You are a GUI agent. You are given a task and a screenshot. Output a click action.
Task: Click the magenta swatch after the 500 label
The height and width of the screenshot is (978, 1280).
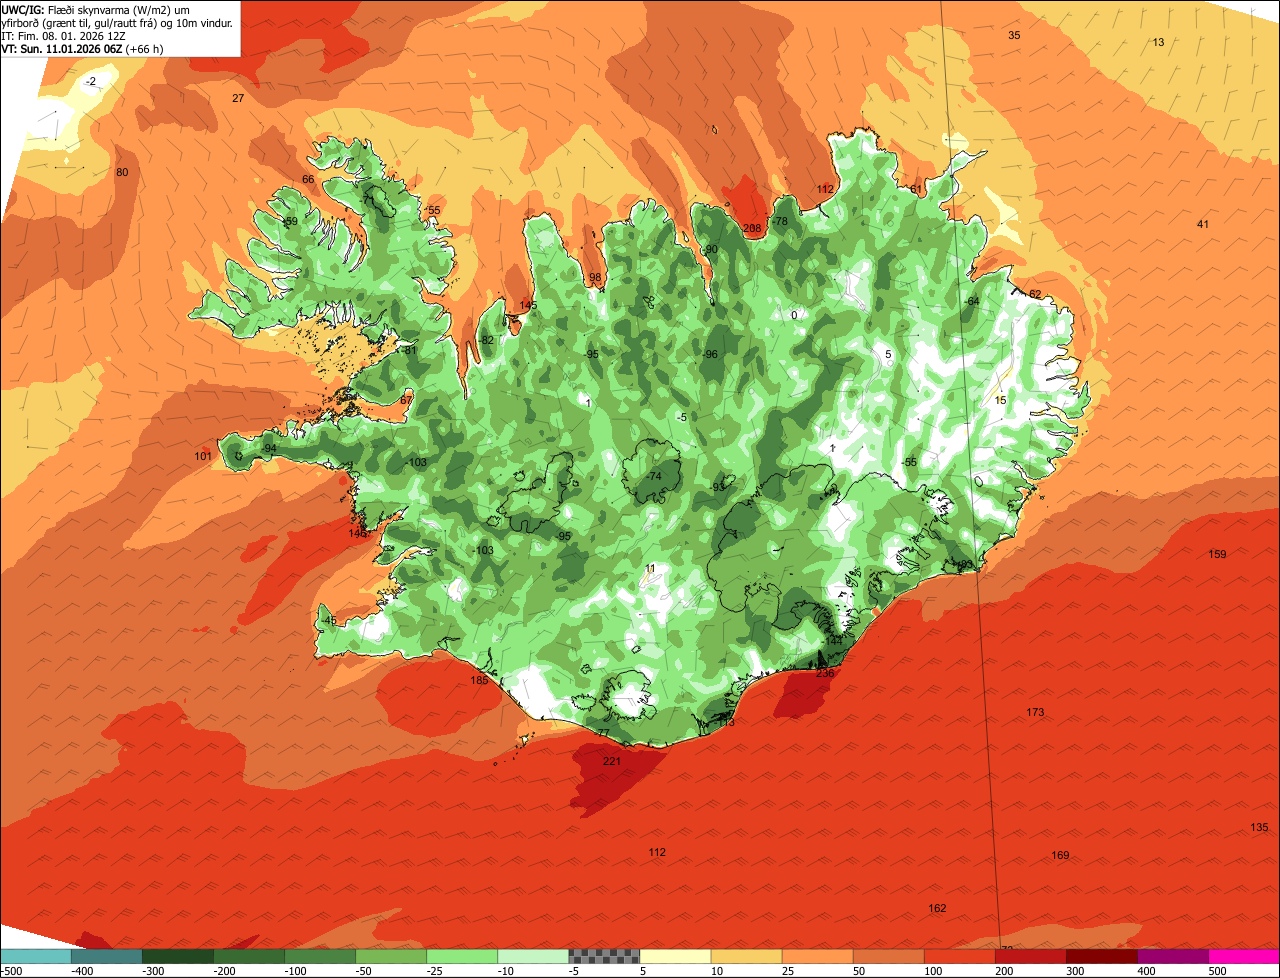1244,956
